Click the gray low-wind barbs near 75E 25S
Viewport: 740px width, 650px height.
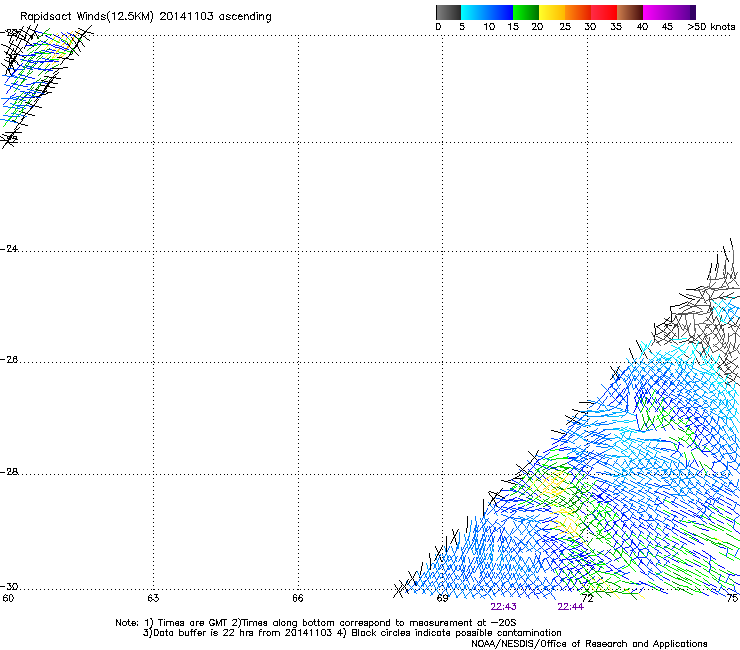(703, 314)
